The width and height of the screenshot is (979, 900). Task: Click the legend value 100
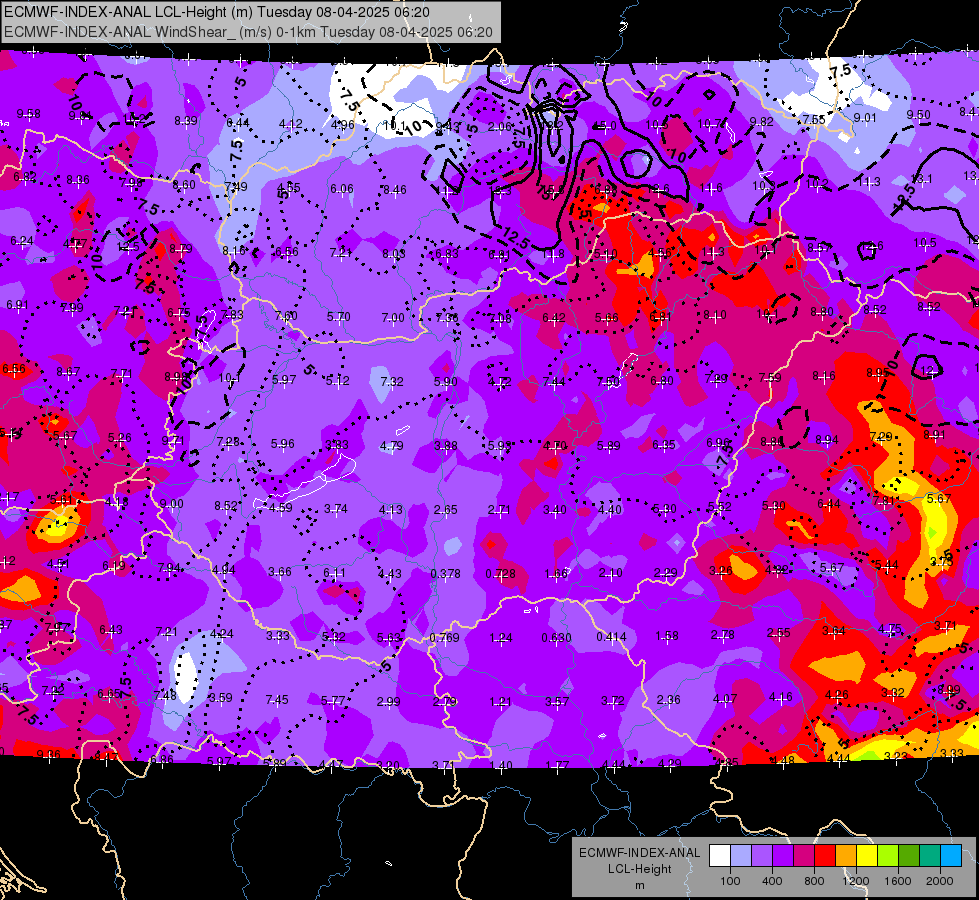(x=730, y=881)
